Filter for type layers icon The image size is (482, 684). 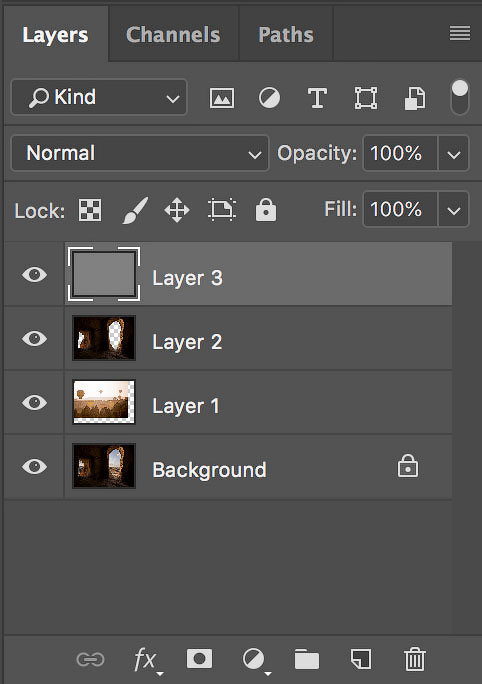pyautogui.click(x=317, y=98)
